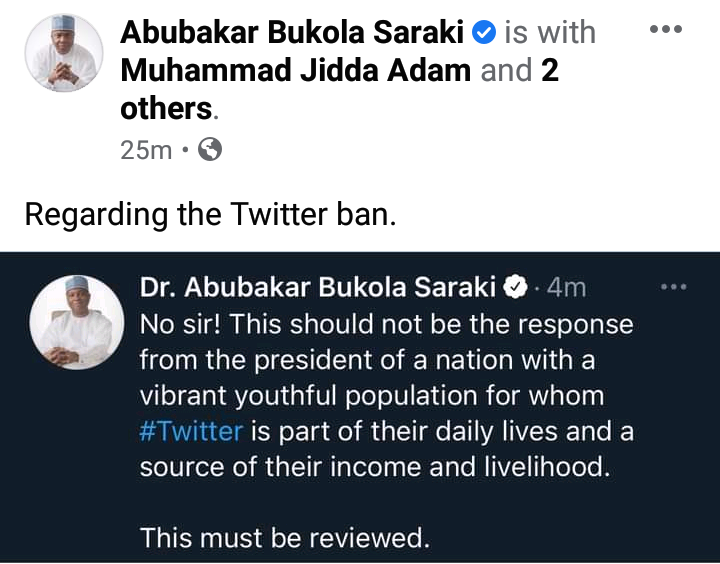Click the Dr. Abubakar Bukola Saraki tweet name
The height and width of the screenshot is (564, 720).
click(317, 288)
